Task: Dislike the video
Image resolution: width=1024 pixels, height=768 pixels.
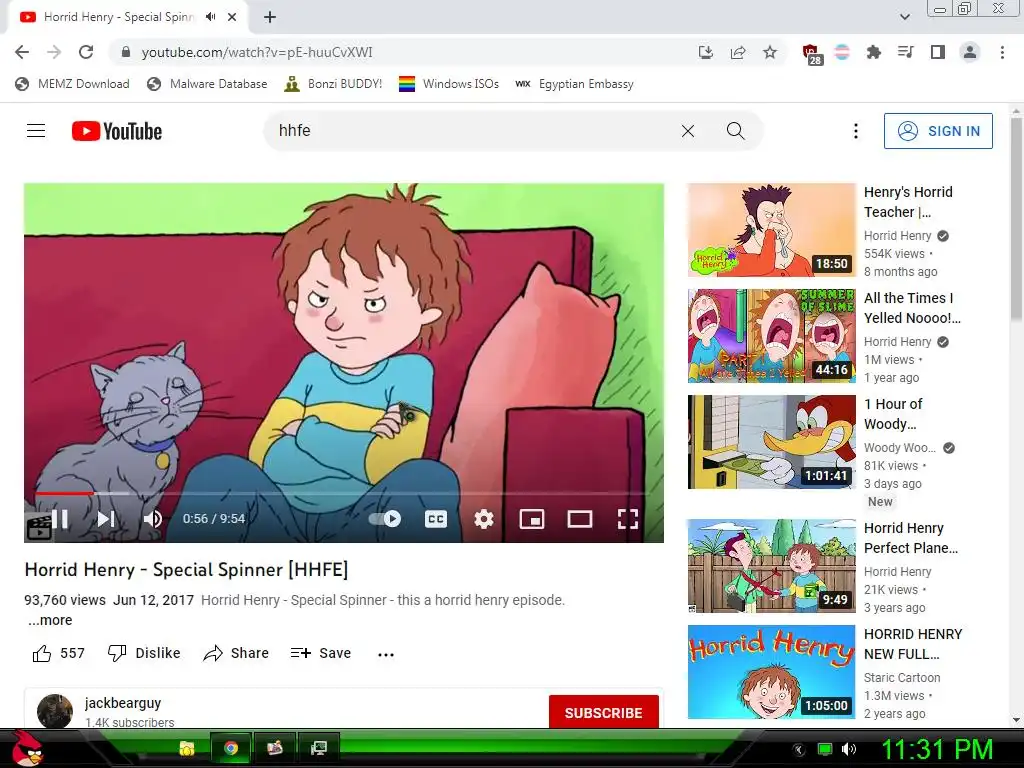Action: (x=144, y=653)
